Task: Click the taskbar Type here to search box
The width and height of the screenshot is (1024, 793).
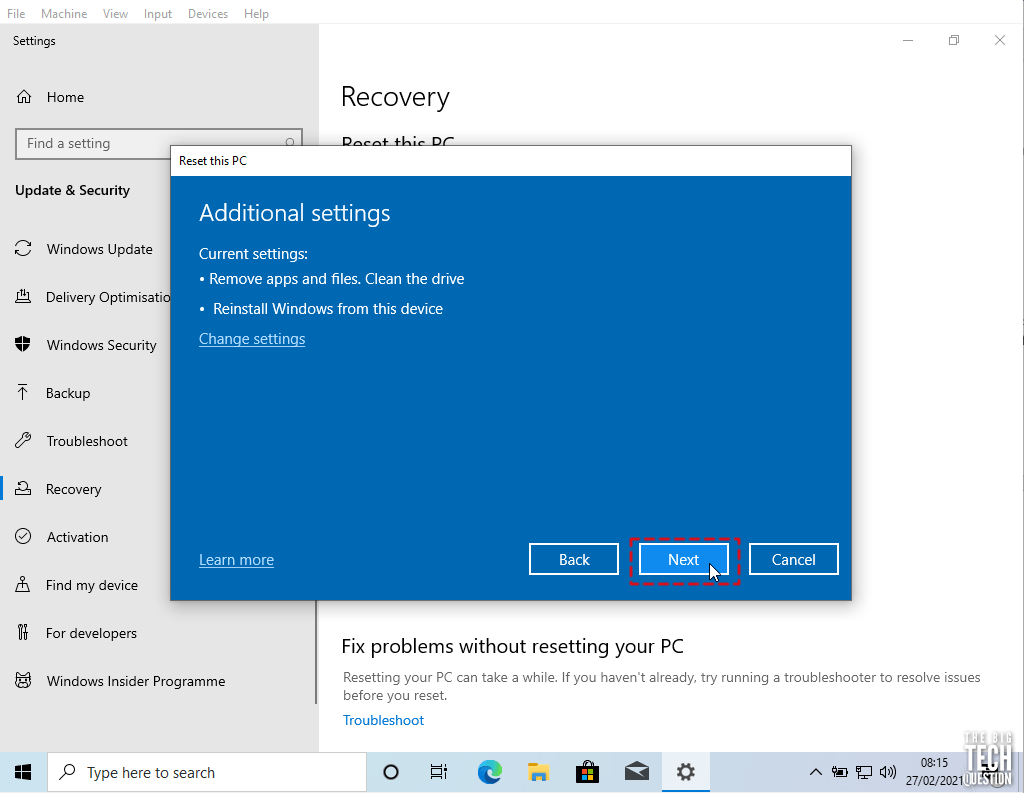Action: pyautogui.click(x=207, y=772)
